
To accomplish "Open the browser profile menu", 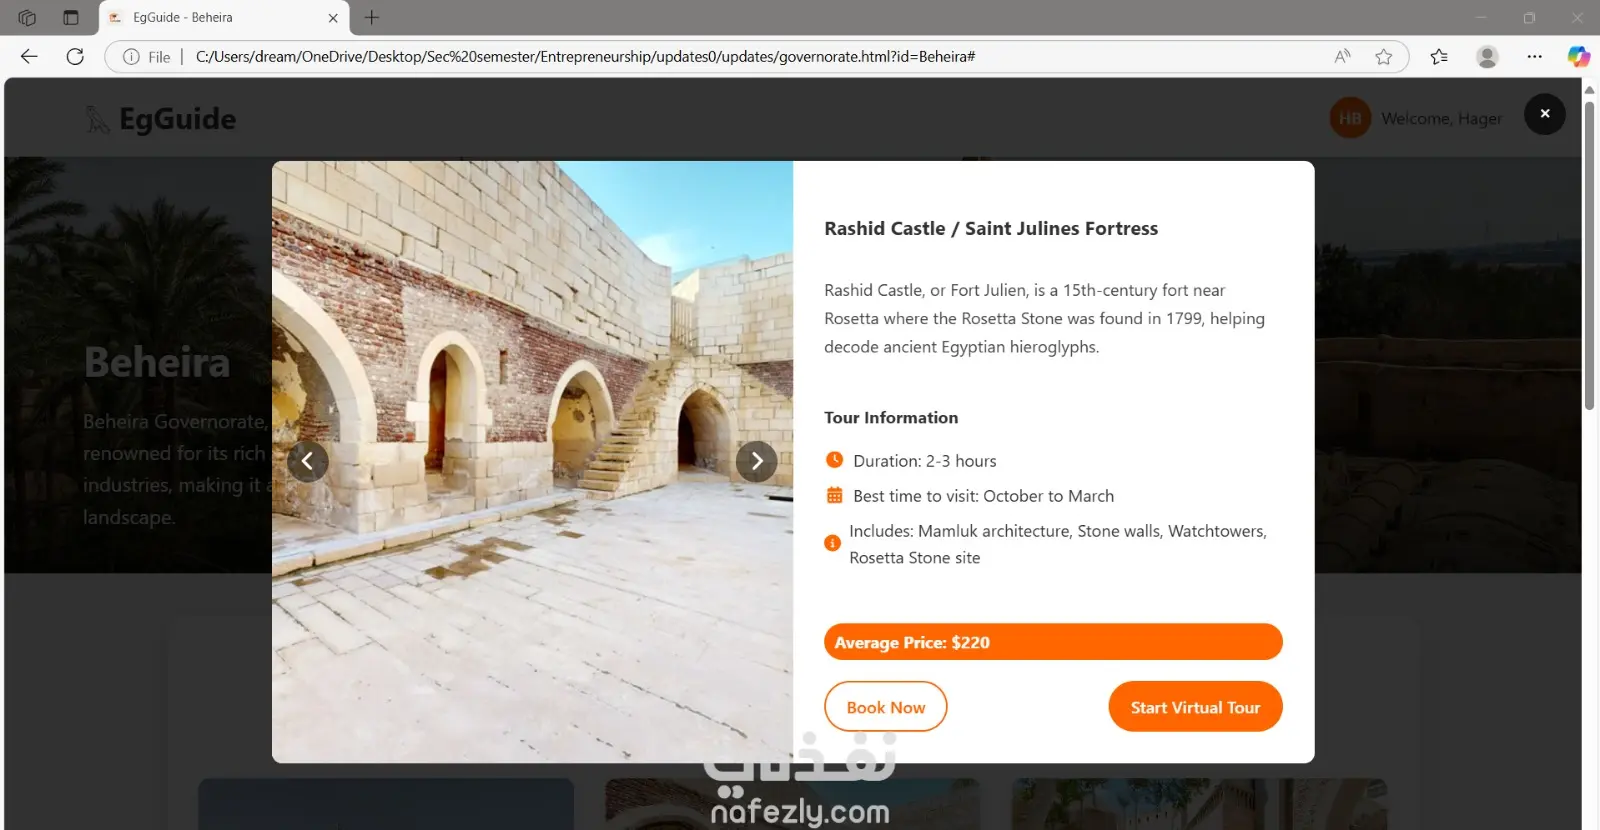I will tap(1487, 57).
